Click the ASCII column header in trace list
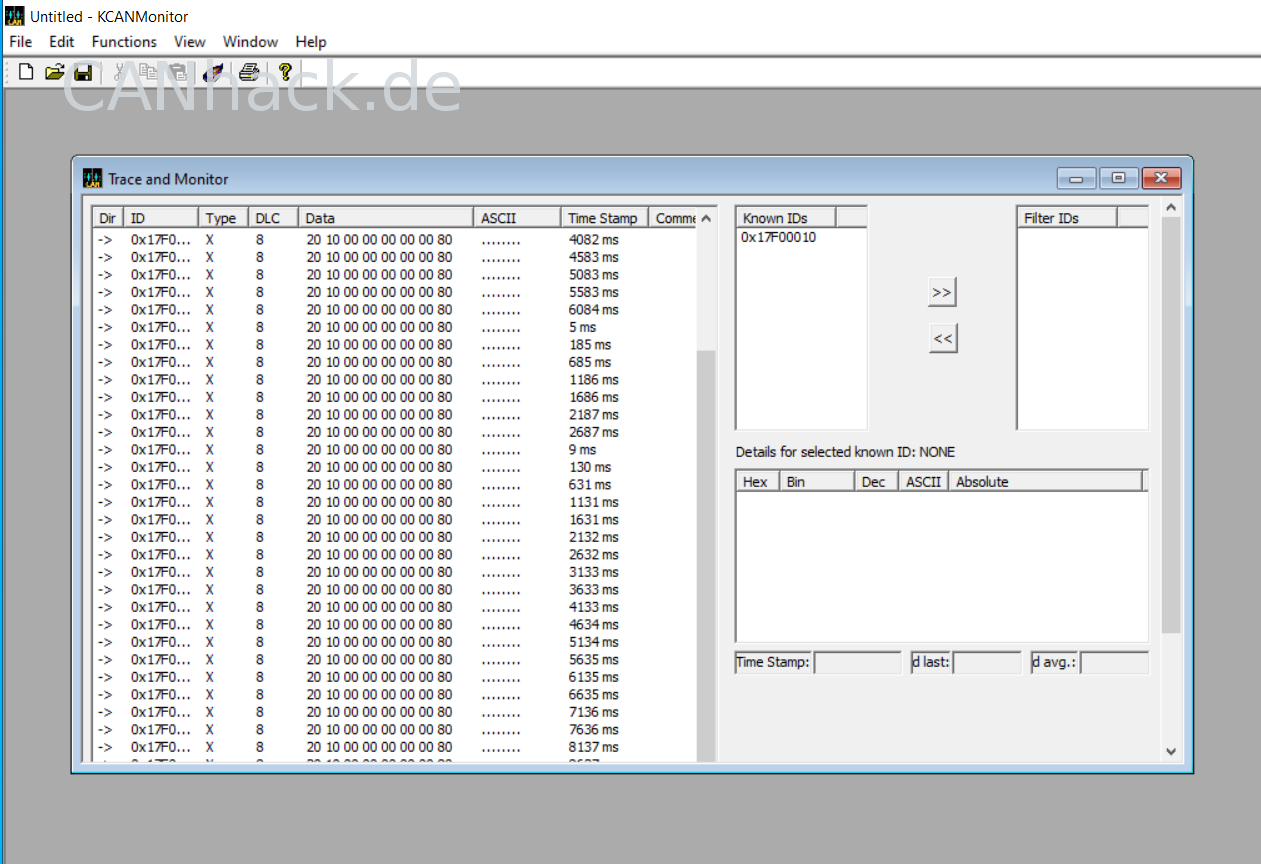 tap(517, 218)
